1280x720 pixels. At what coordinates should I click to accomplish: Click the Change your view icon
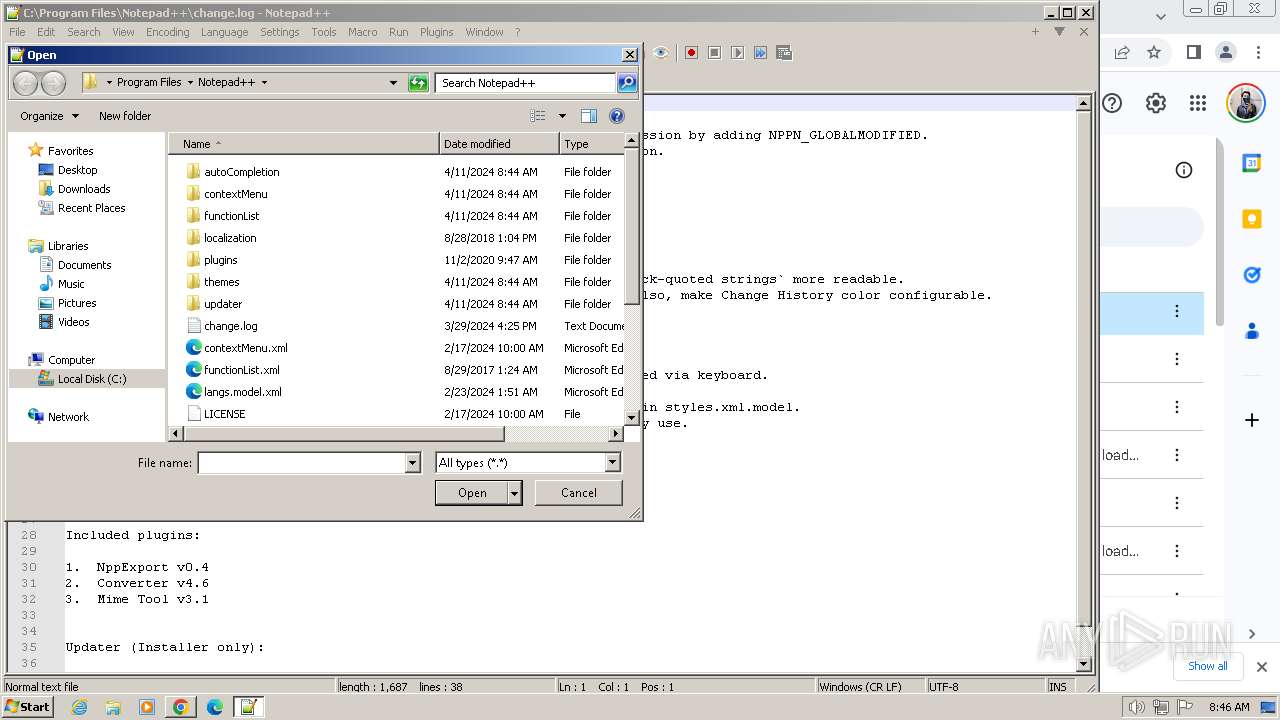click(538, 116)
